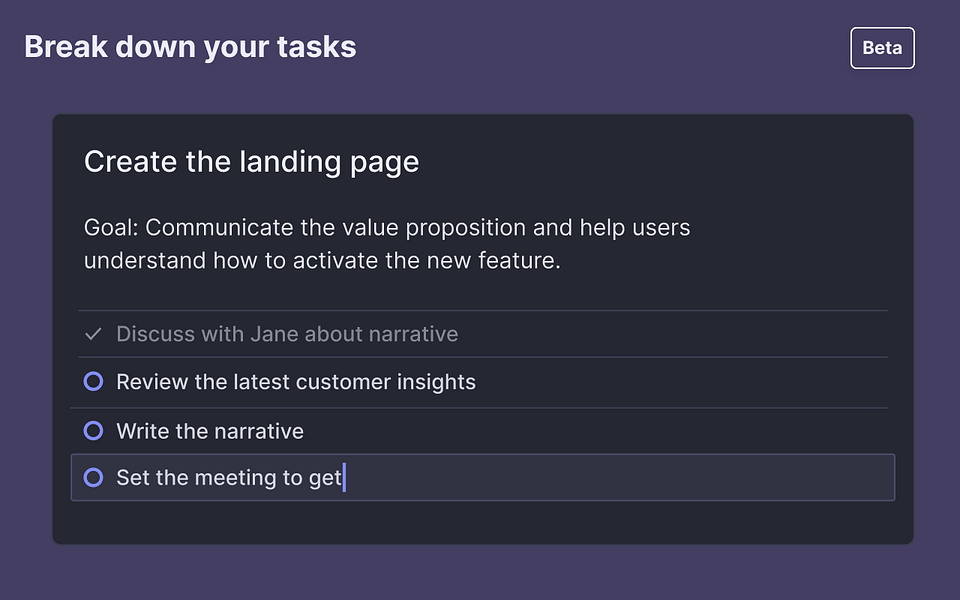Click the Break down your tasks heading
Image resolution: width=960 pixels, height=600 pixels.
(x=190, y=46)
